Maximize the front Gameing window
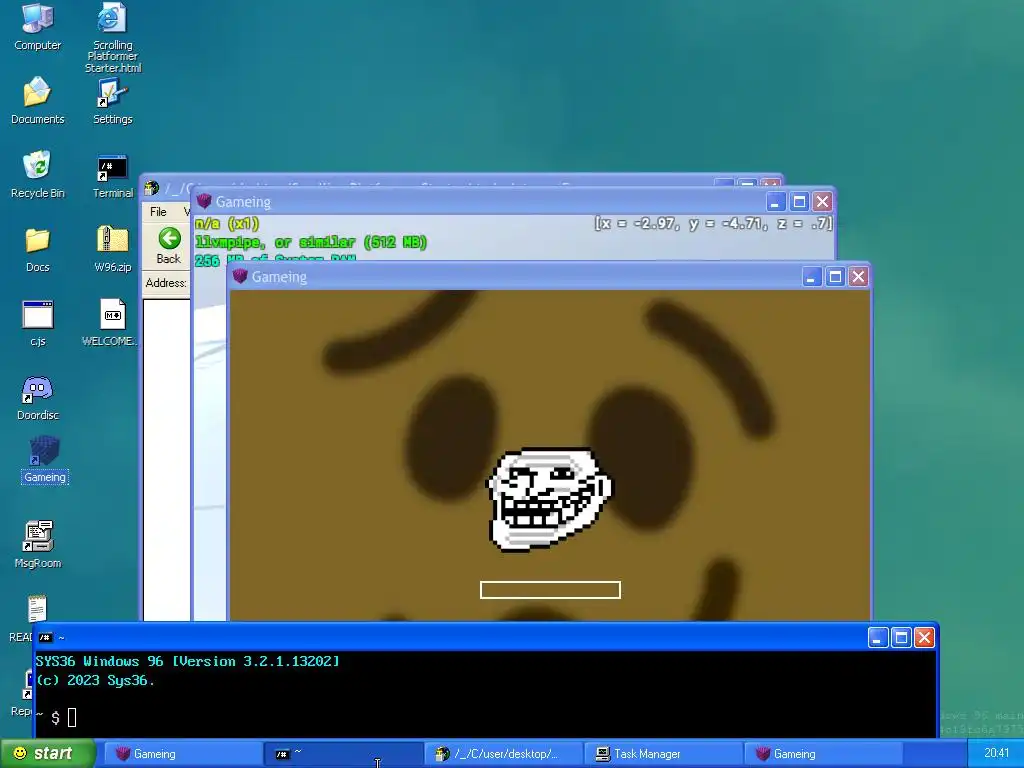This screenshot has width=1024, height=768. coord(835,277)
